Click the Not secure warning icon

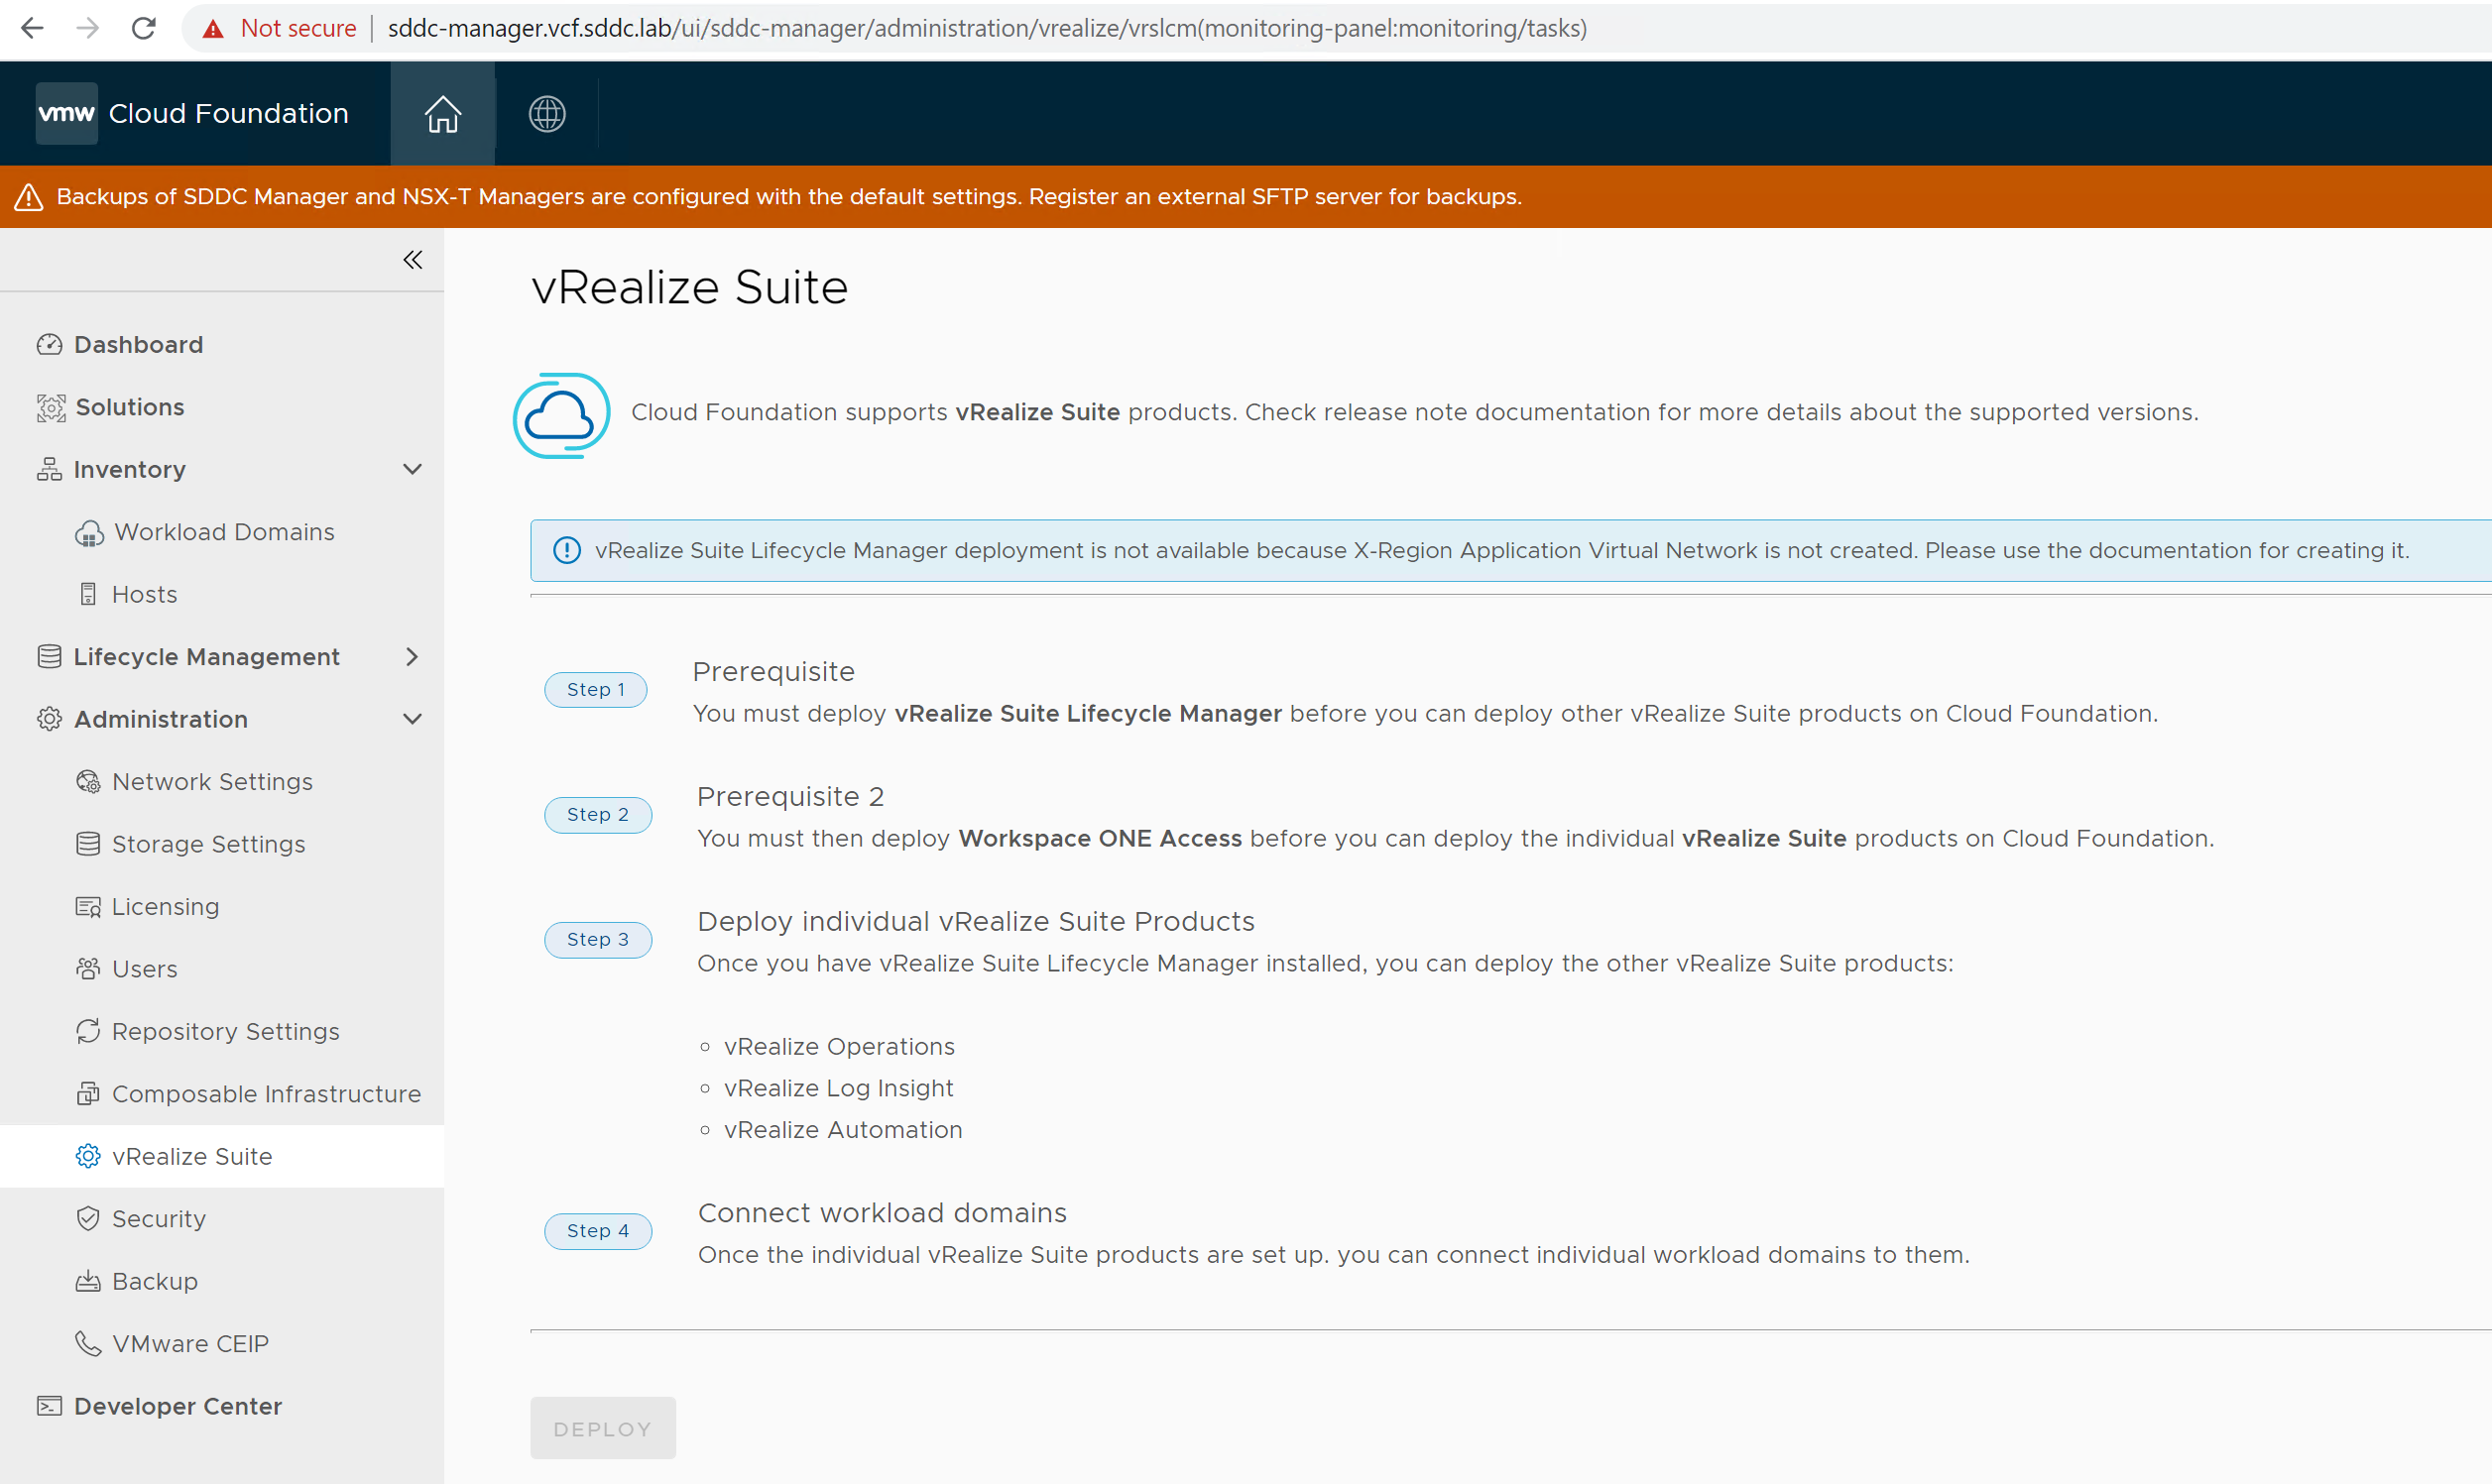pyautogui.click(x=213, y=28)
